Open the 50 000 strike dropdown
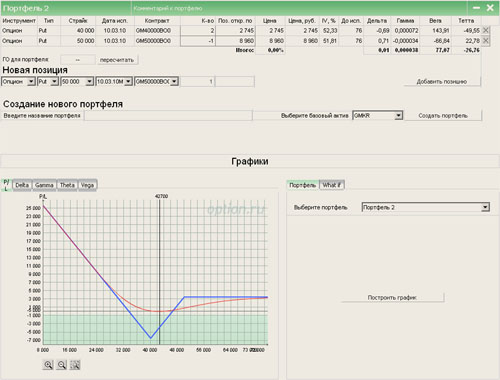 pos(89,81)
